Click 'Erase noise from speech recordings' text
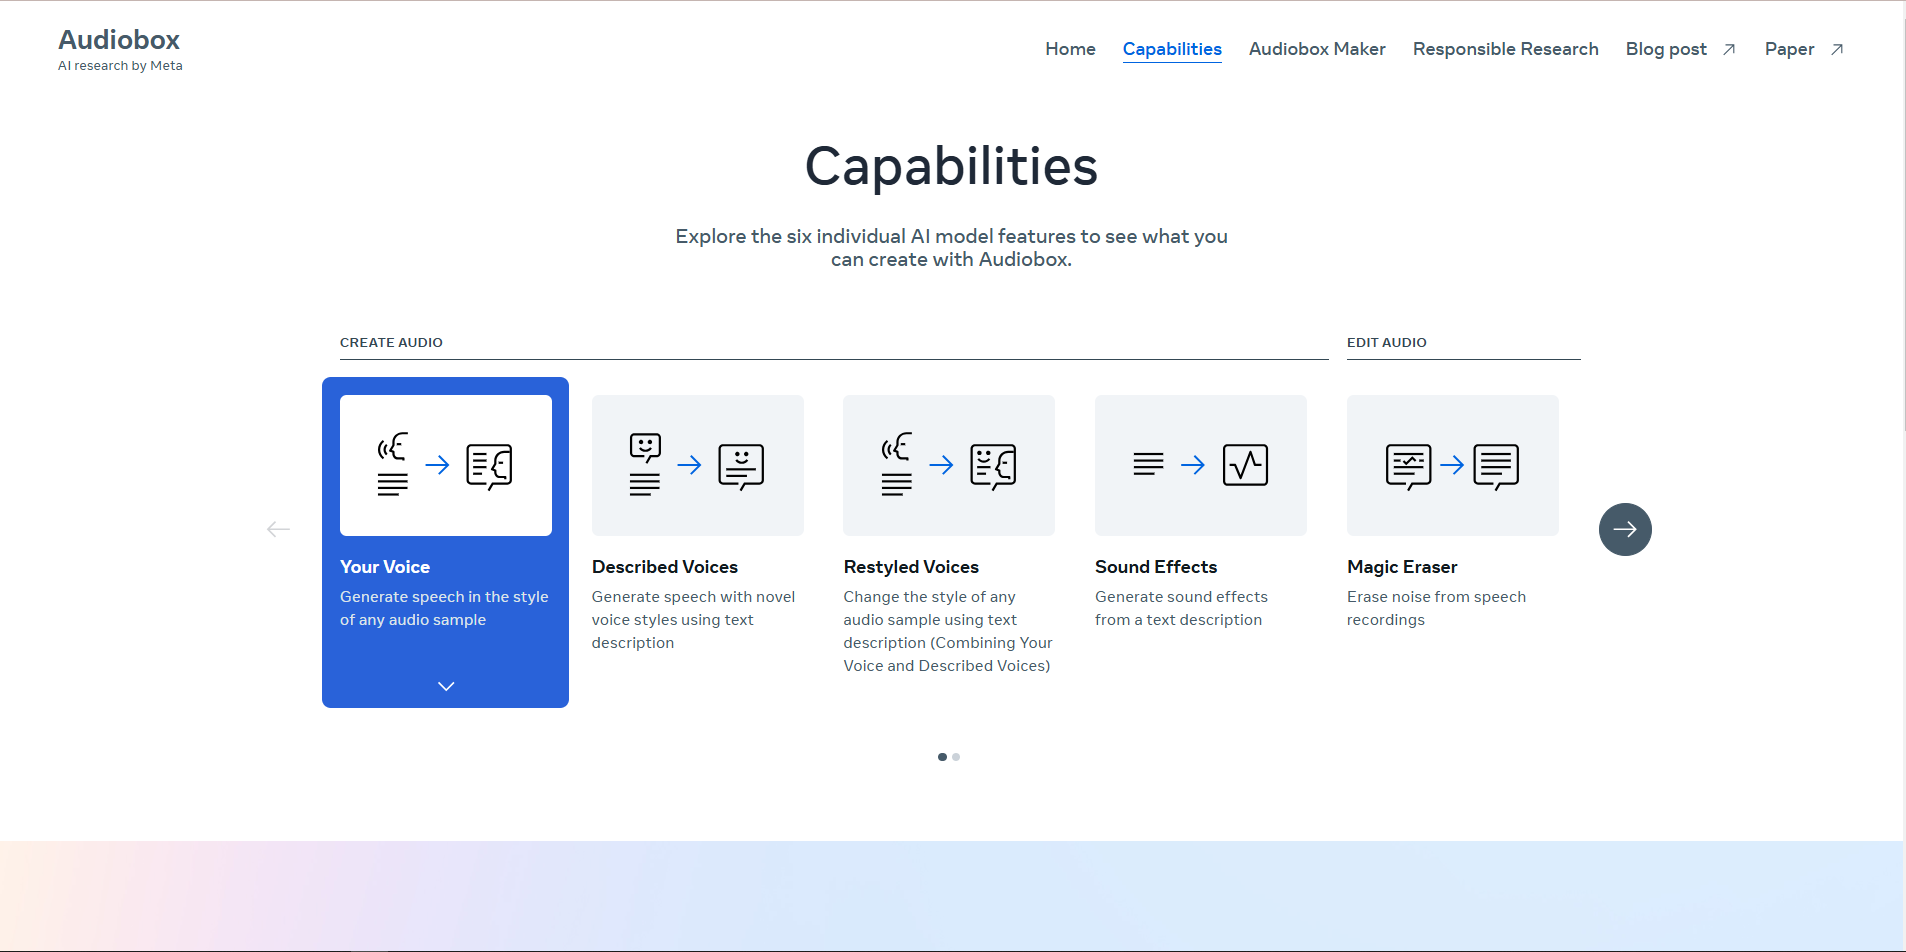This screenshot has width=1906, height=952. click(1436, 608)
